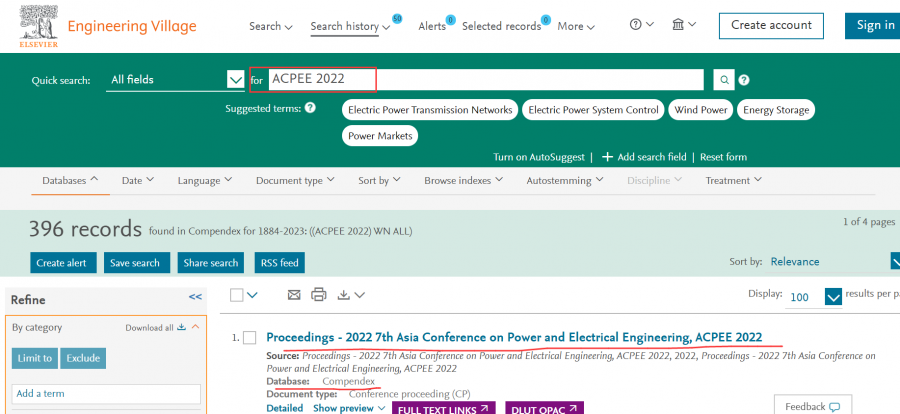The image size is (900, 414).
Task: Click Download all icon in By category
Action: (x=181, y=327)
